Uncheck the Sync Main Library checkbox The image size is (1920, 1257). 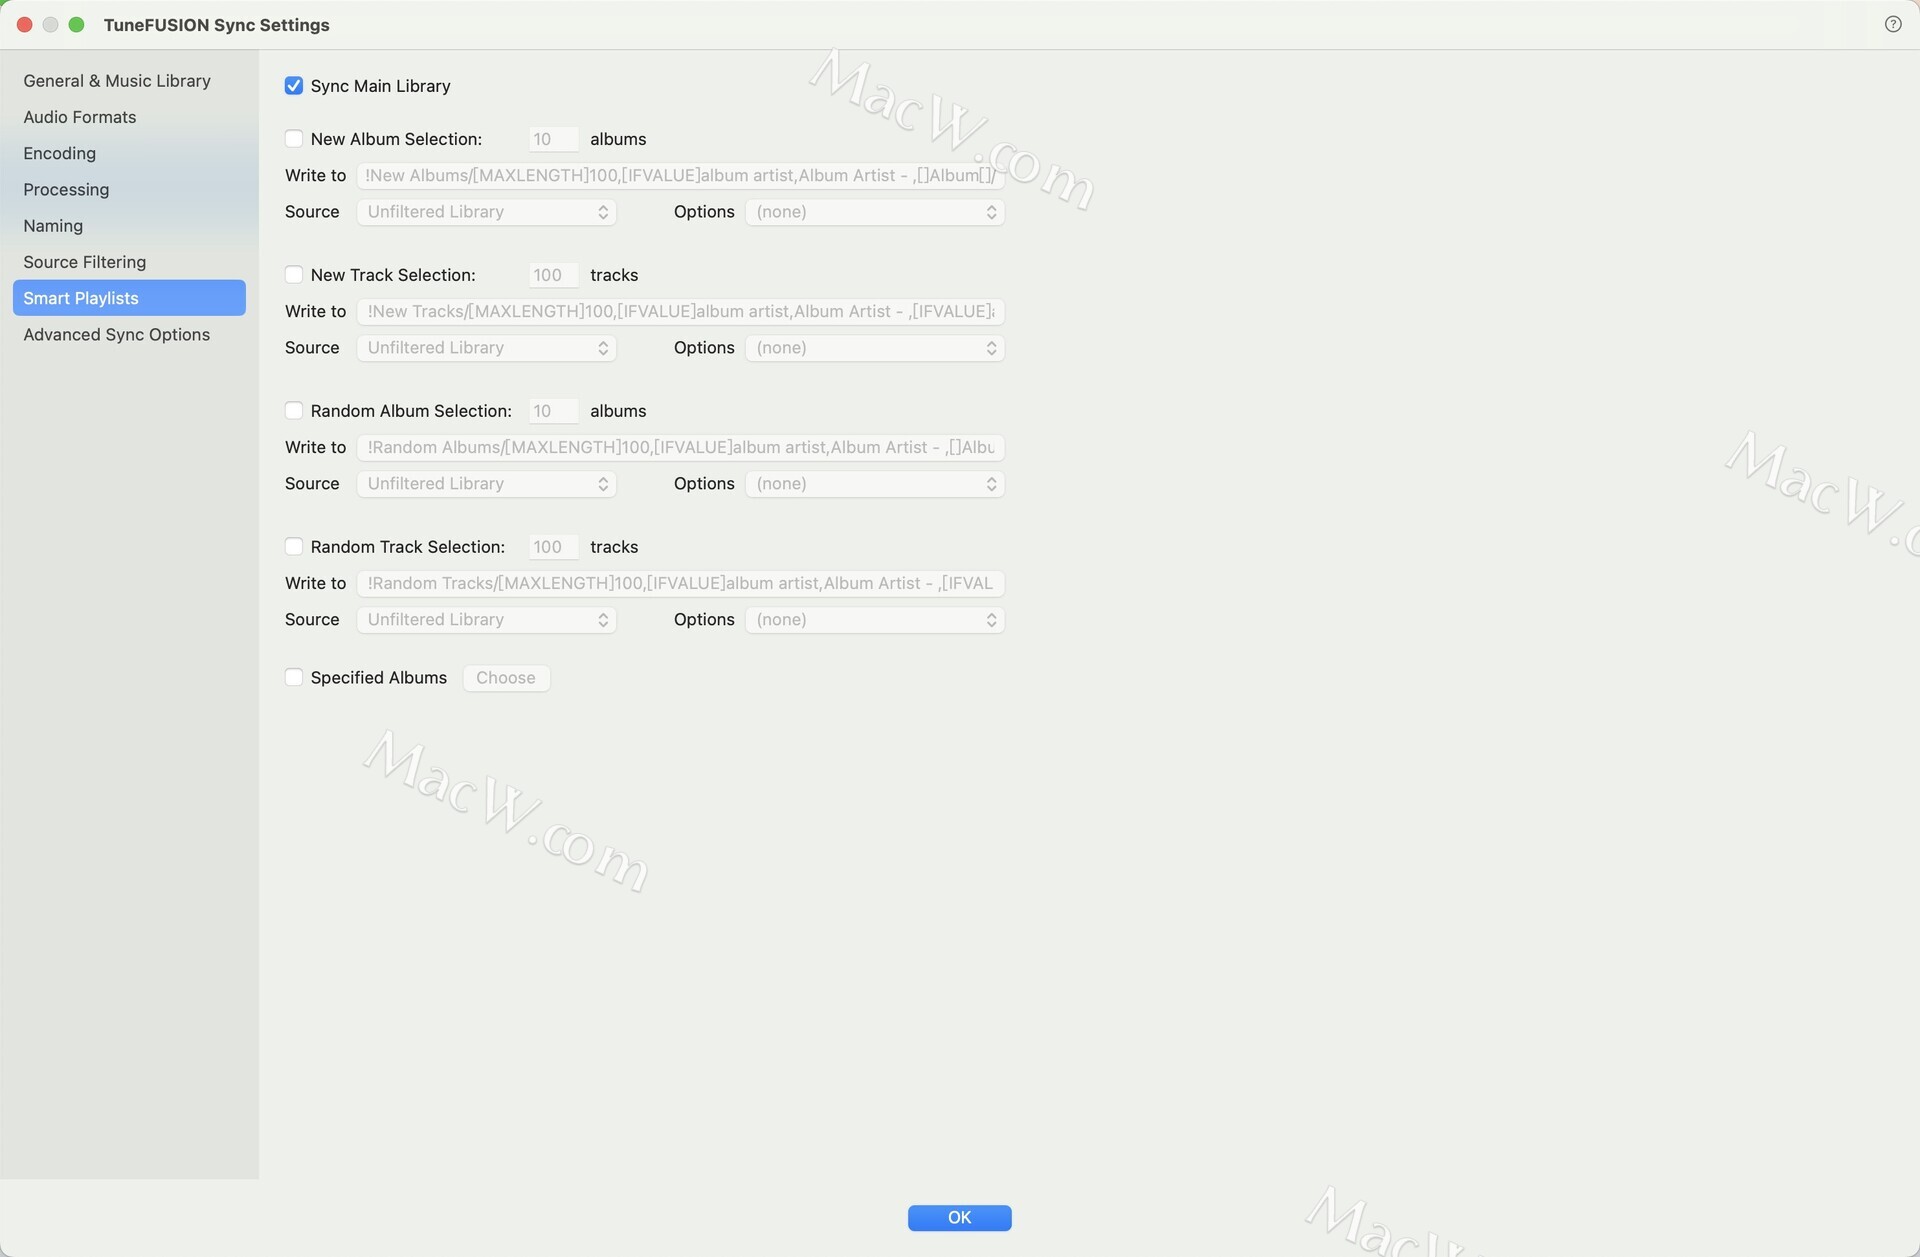294,86
